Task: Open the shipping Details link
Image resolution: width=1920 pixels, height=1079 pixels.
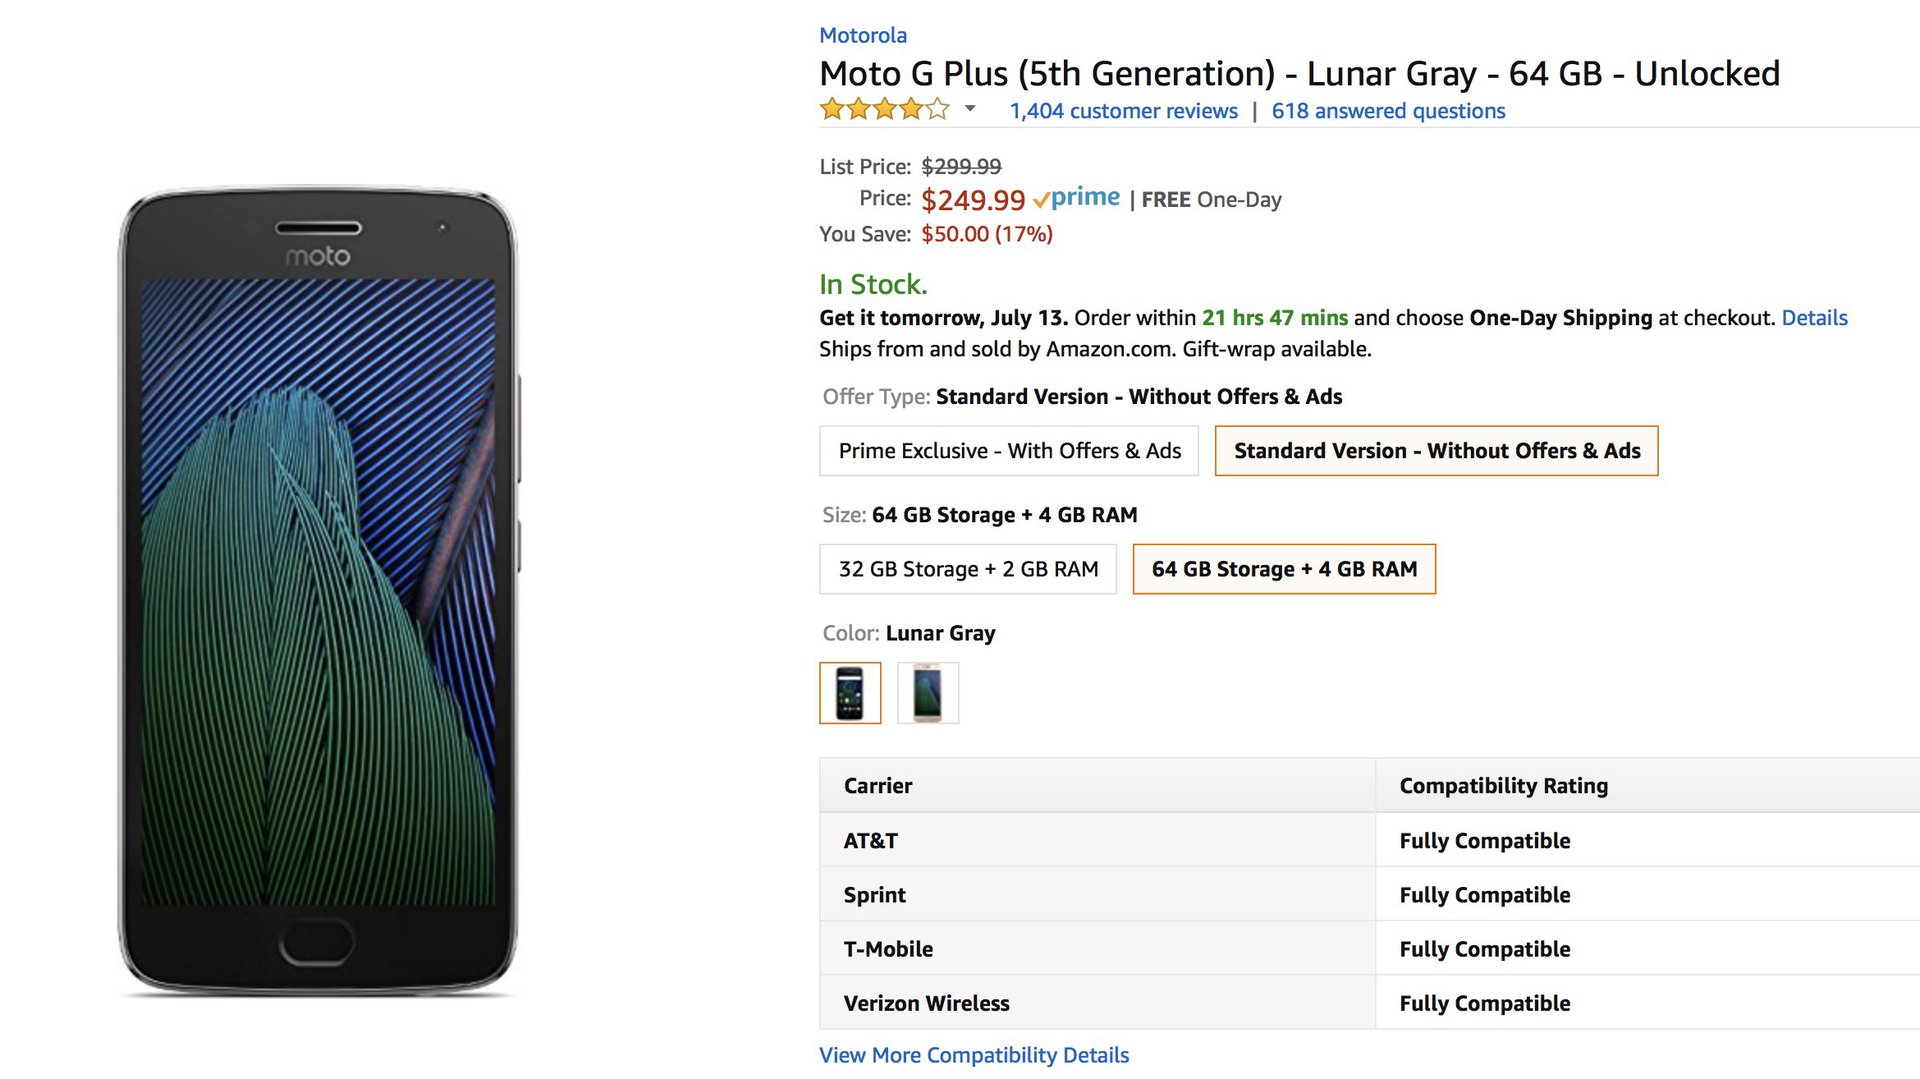Action: coord(1814,318)
